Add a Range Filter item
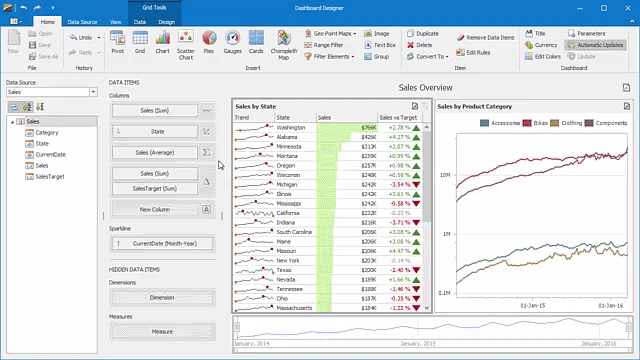 [324, 45]
